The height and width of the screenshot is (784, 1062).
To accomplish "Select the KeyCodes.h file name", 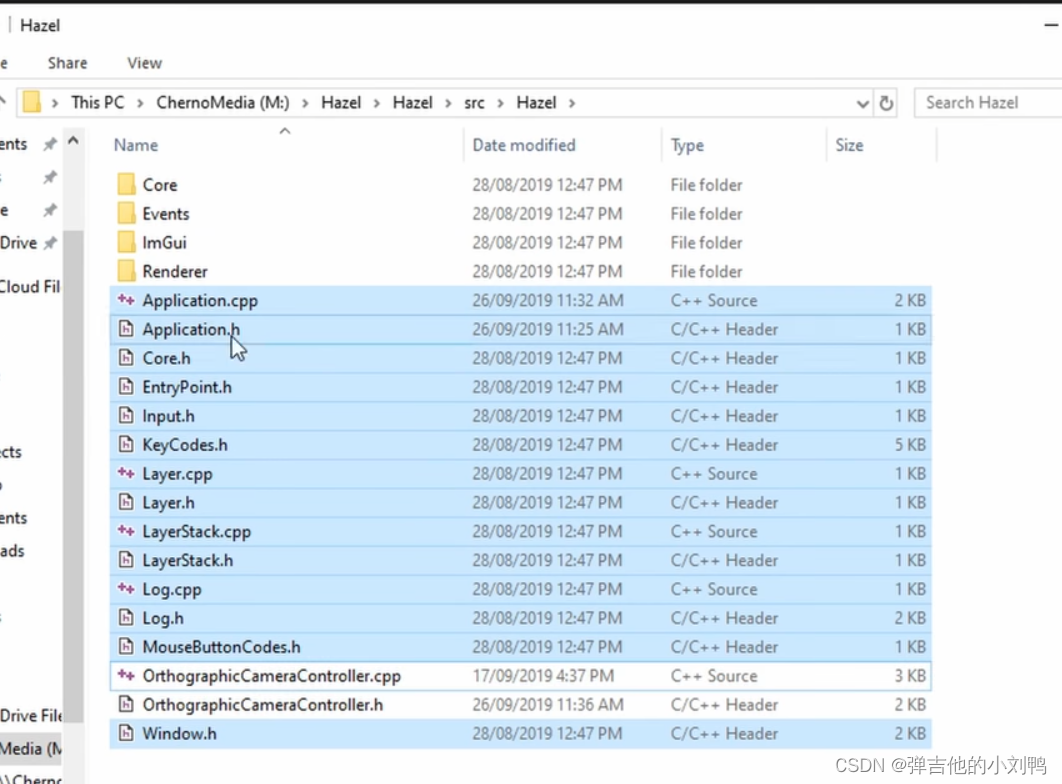I will (x=185, y=445).
